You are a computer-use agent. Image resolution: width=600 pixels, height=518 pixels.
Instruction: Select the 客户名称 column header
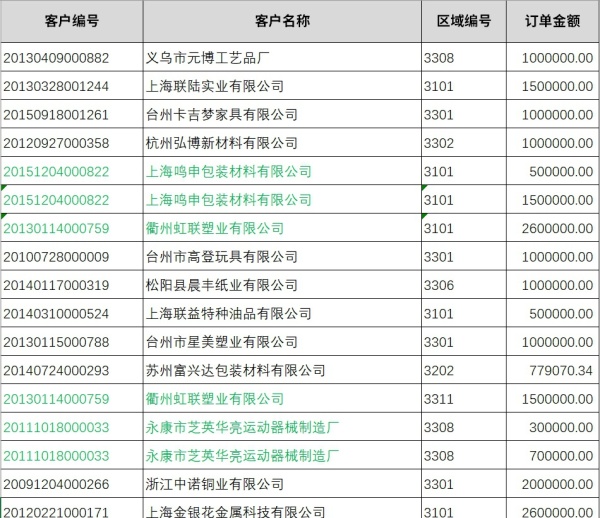[x=282, y=21]
